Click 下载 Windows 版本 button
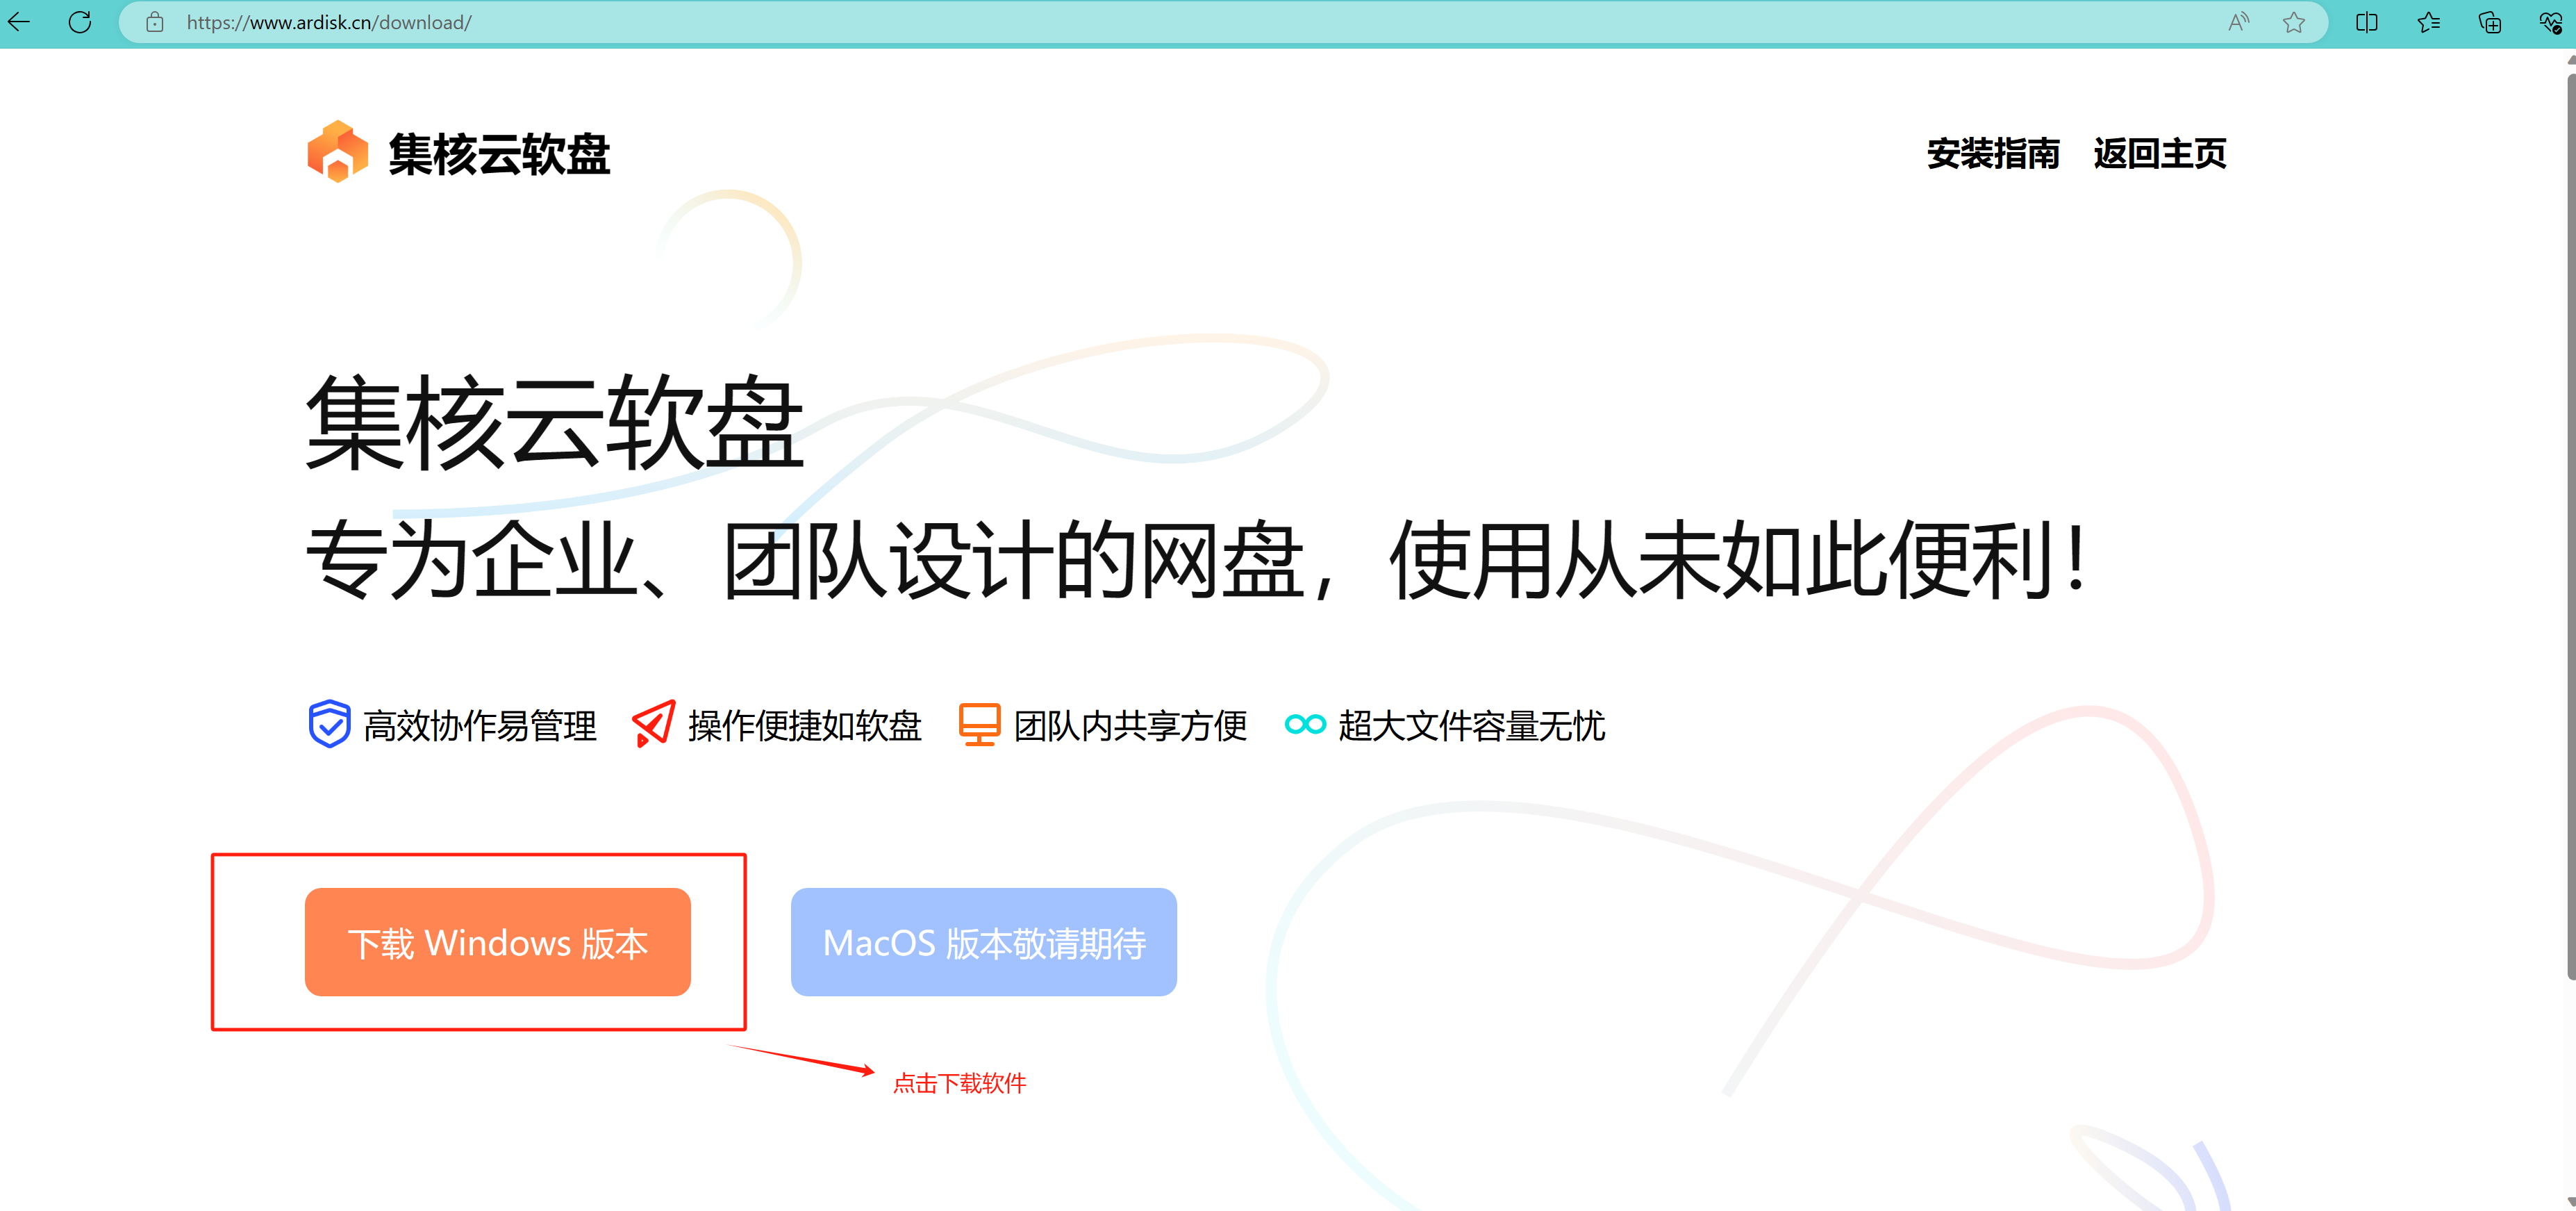 coord(497,942)
